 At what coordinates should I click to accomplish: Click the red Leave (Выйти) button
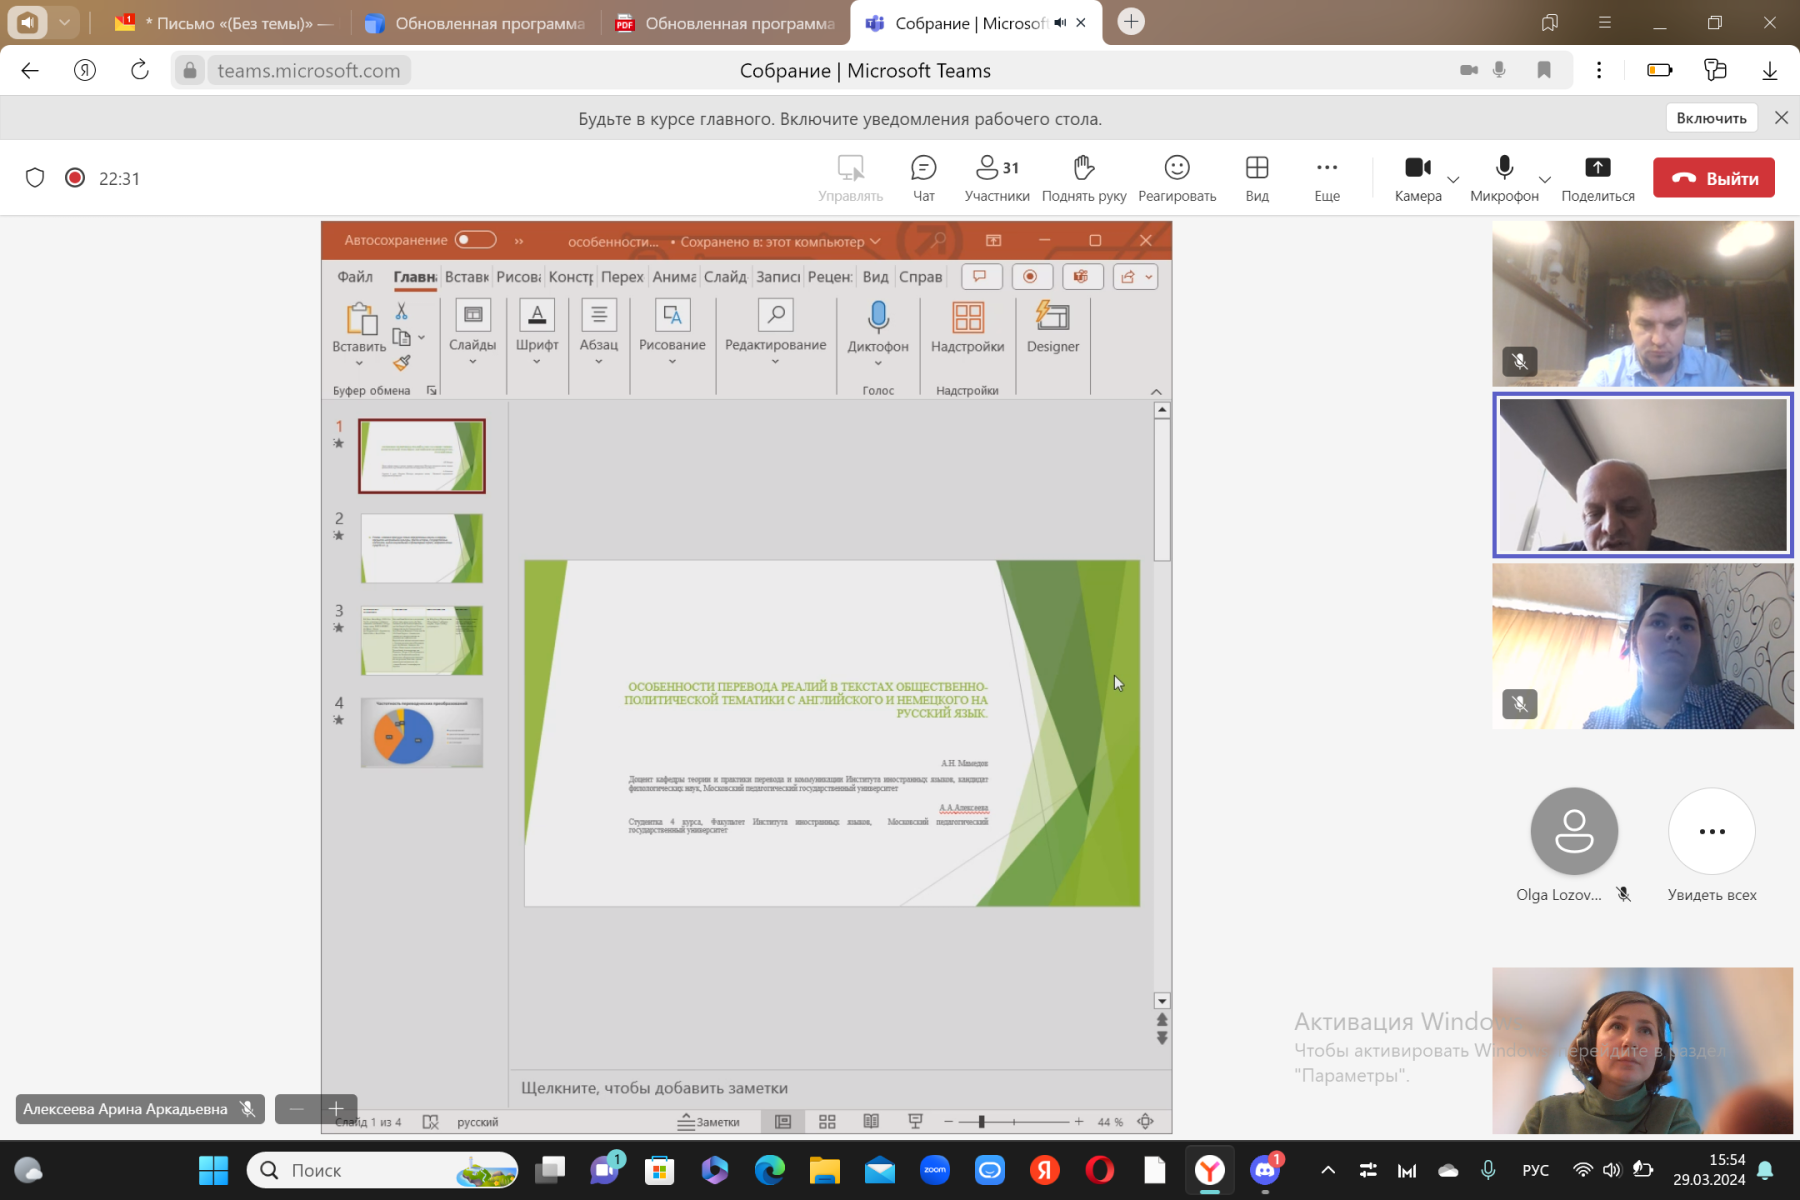click(1713, 178)
